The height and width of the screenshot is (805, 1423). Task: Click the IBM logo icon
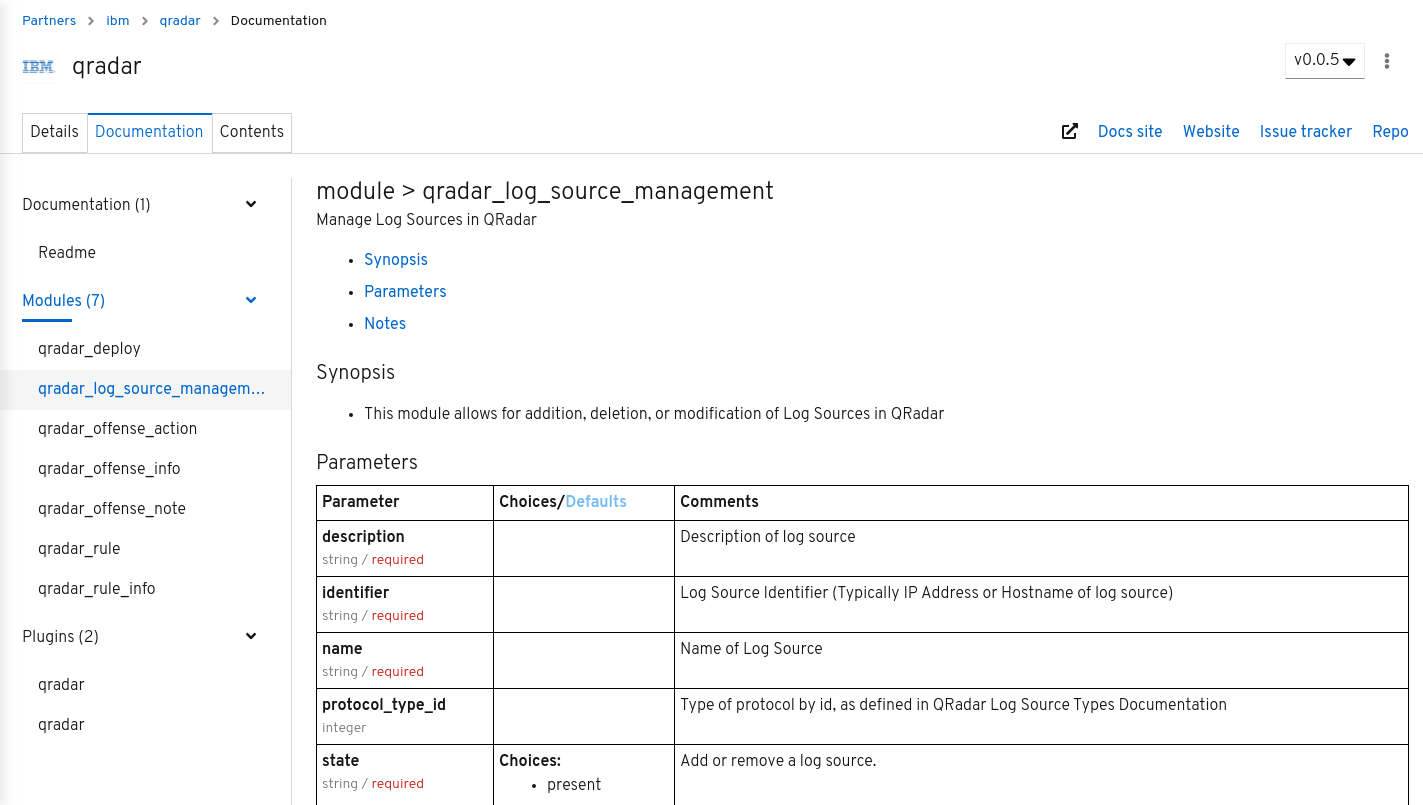[x=38, y=67]
